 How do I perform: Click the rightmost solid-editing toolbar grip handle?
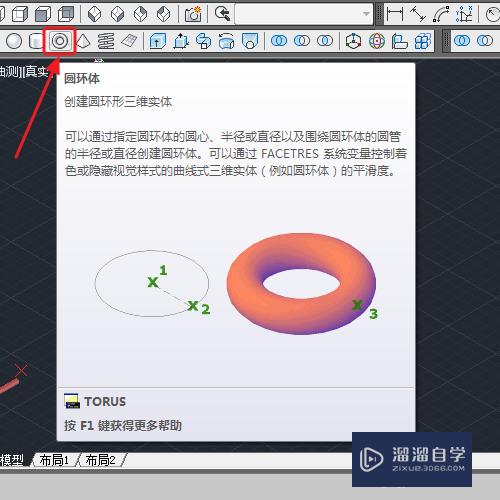(x=446, y=41)
